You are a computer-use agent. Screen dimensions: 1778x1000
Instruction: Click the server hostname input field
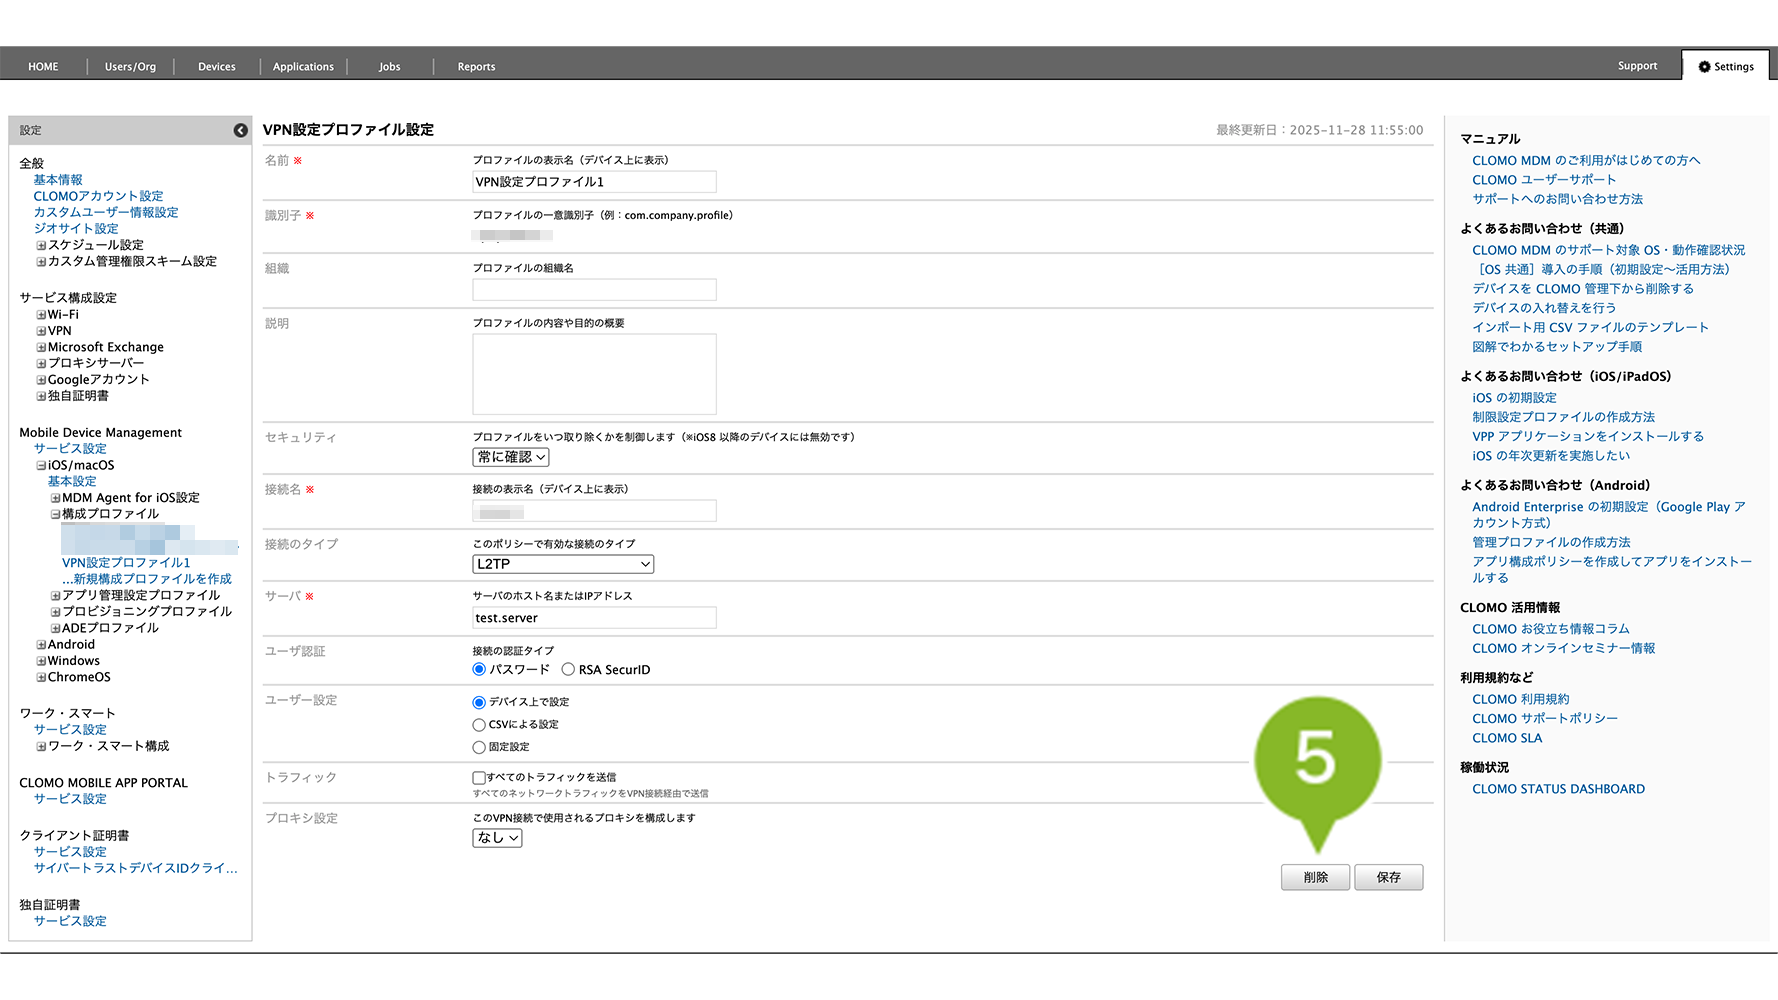(594, 618)
